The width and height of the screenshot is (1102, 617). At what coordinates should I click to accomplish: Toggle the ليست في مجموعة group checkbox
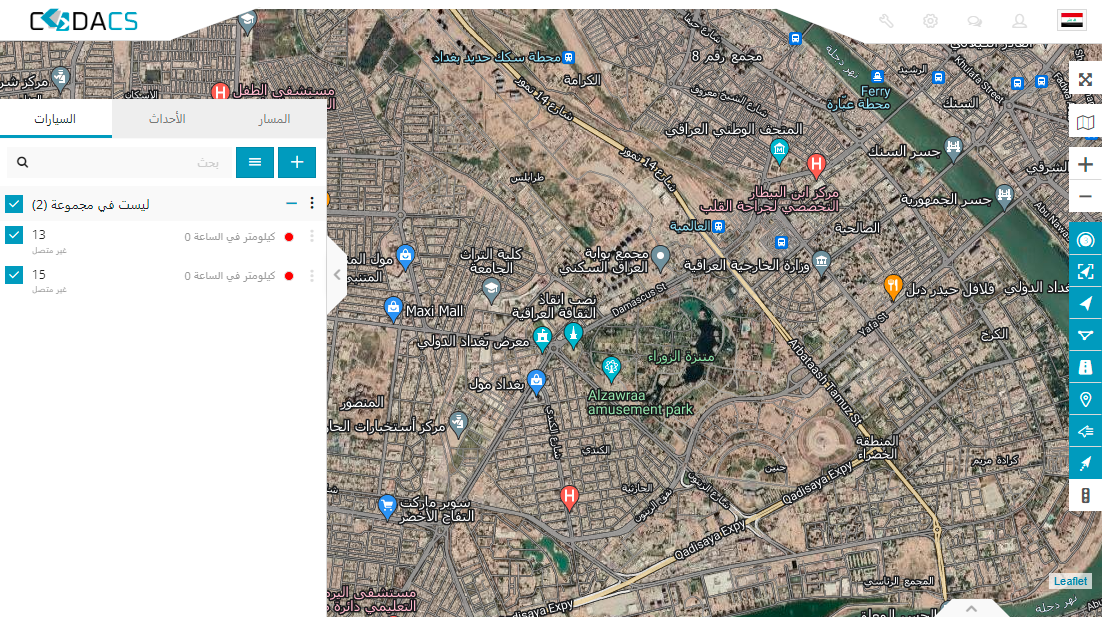pyautogui.click(x=14, y=204)
